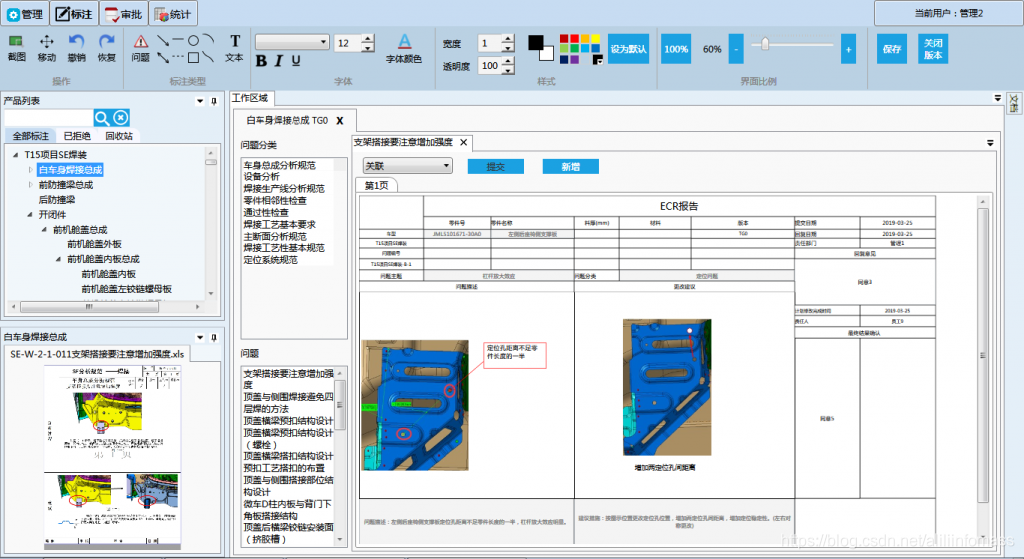Image resolution: width=1024 pixels, height=559 pixels.
Task: Decrease 透明度 opacity value
Action: (508, 70)
